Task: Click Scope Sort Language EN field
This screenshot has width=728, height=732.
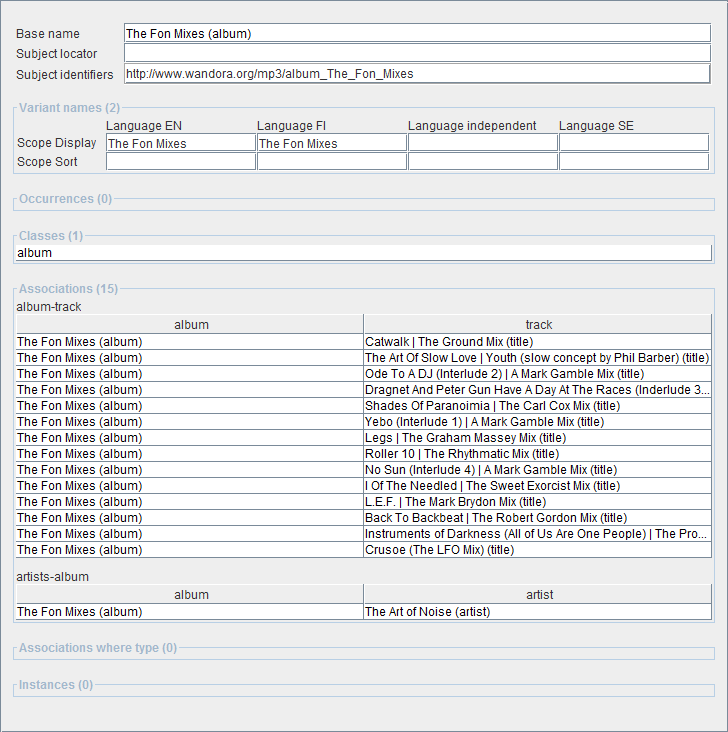Action: point(181,162)
